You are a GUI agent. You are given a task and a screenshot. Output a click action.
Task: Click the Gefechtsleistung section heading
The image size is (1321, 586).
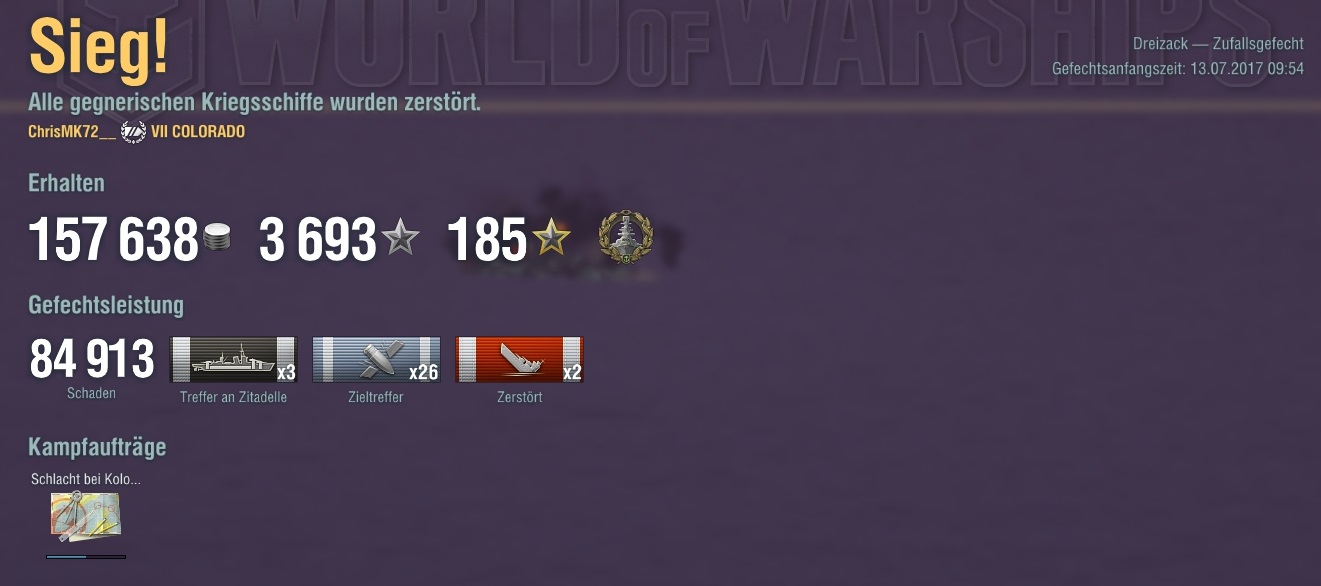coord(106,305)
